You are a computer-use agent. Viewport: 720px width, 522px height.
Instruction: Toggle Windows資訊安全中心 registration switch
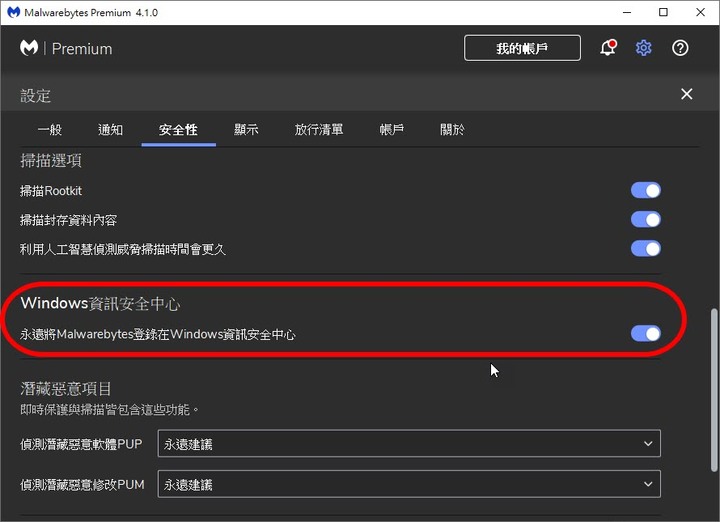(x=646, y=333)
